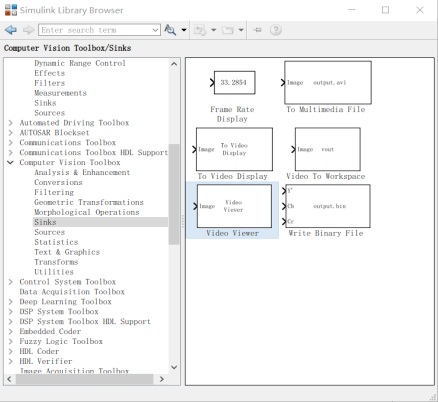The image size is (438, 402).
Task: Maximize the Simulink Library Browser window
Action: (x=385, y=10)
